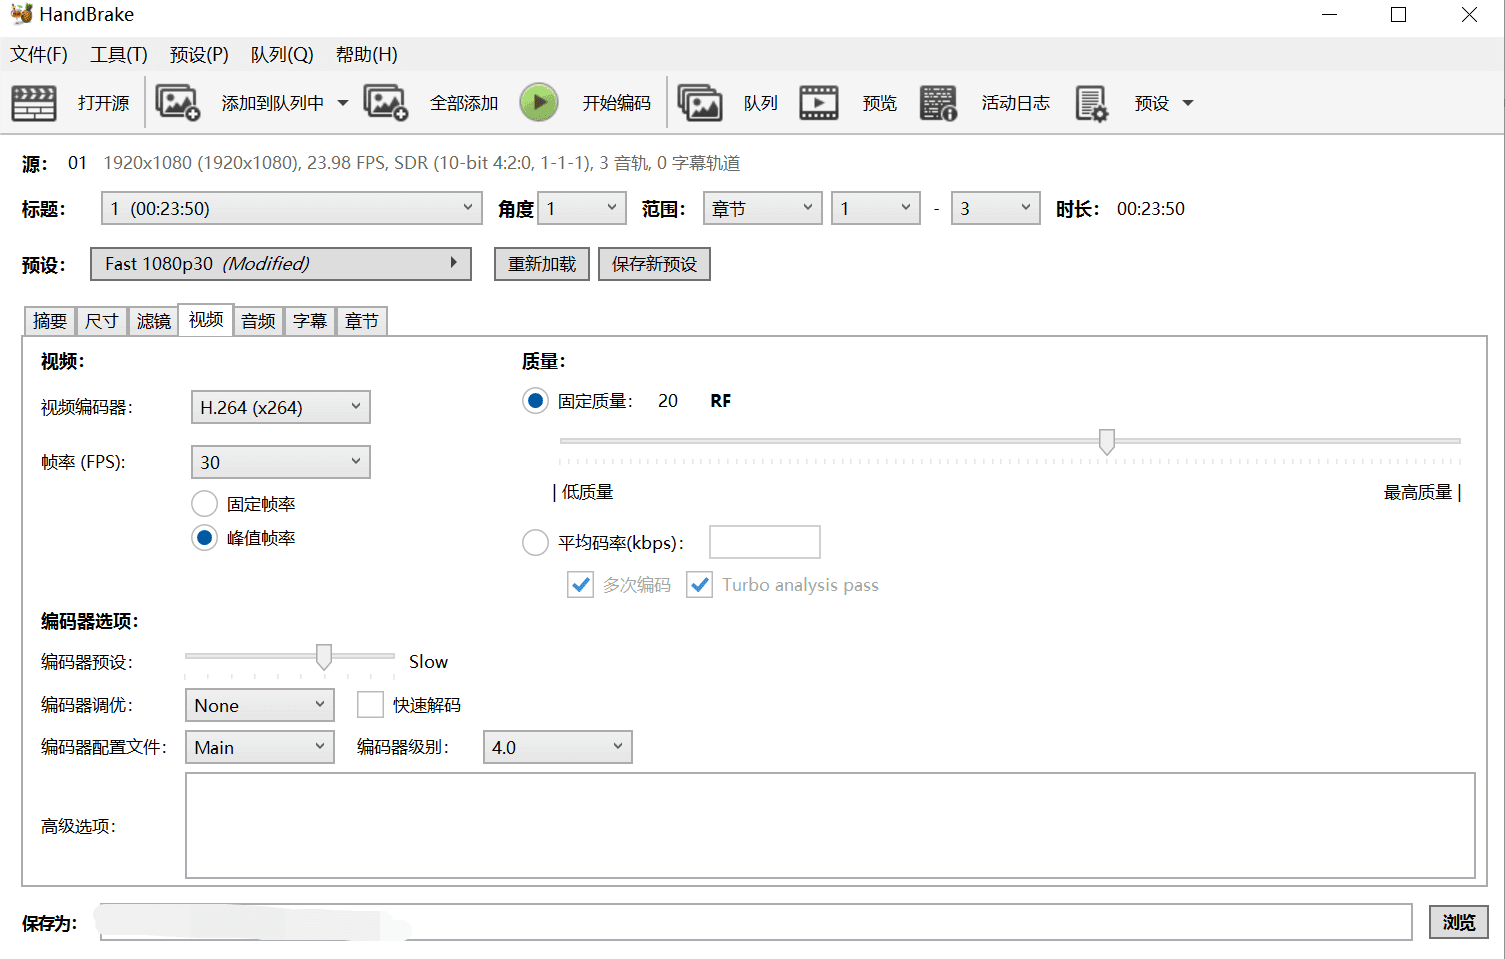
Task: Open the 帧率 (FPS) dropdown
Action: pos(281,462)
